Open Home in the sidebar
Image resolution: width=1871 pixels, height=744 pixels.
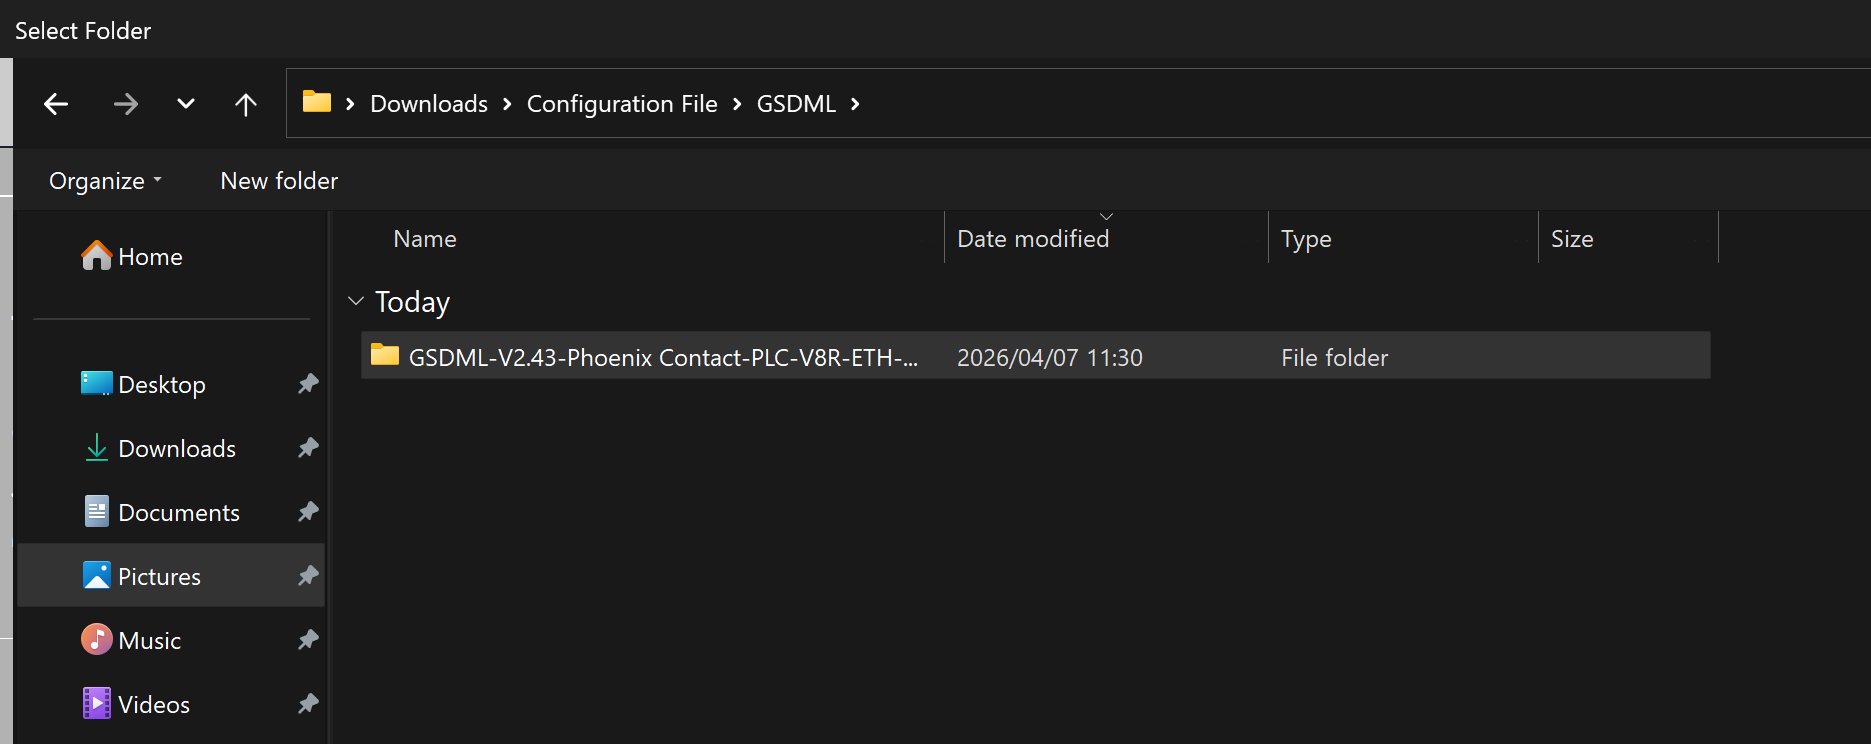pyautogui.click(x=150, y=257)
